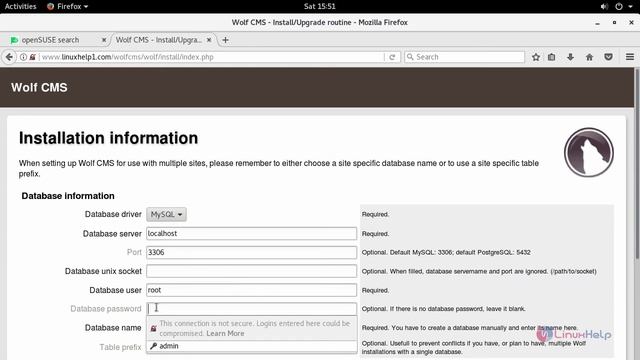Viewport: 640px width, 360px height.
Task: Click the insecure connection padlock icon
Action: click(x=32, y=57)
